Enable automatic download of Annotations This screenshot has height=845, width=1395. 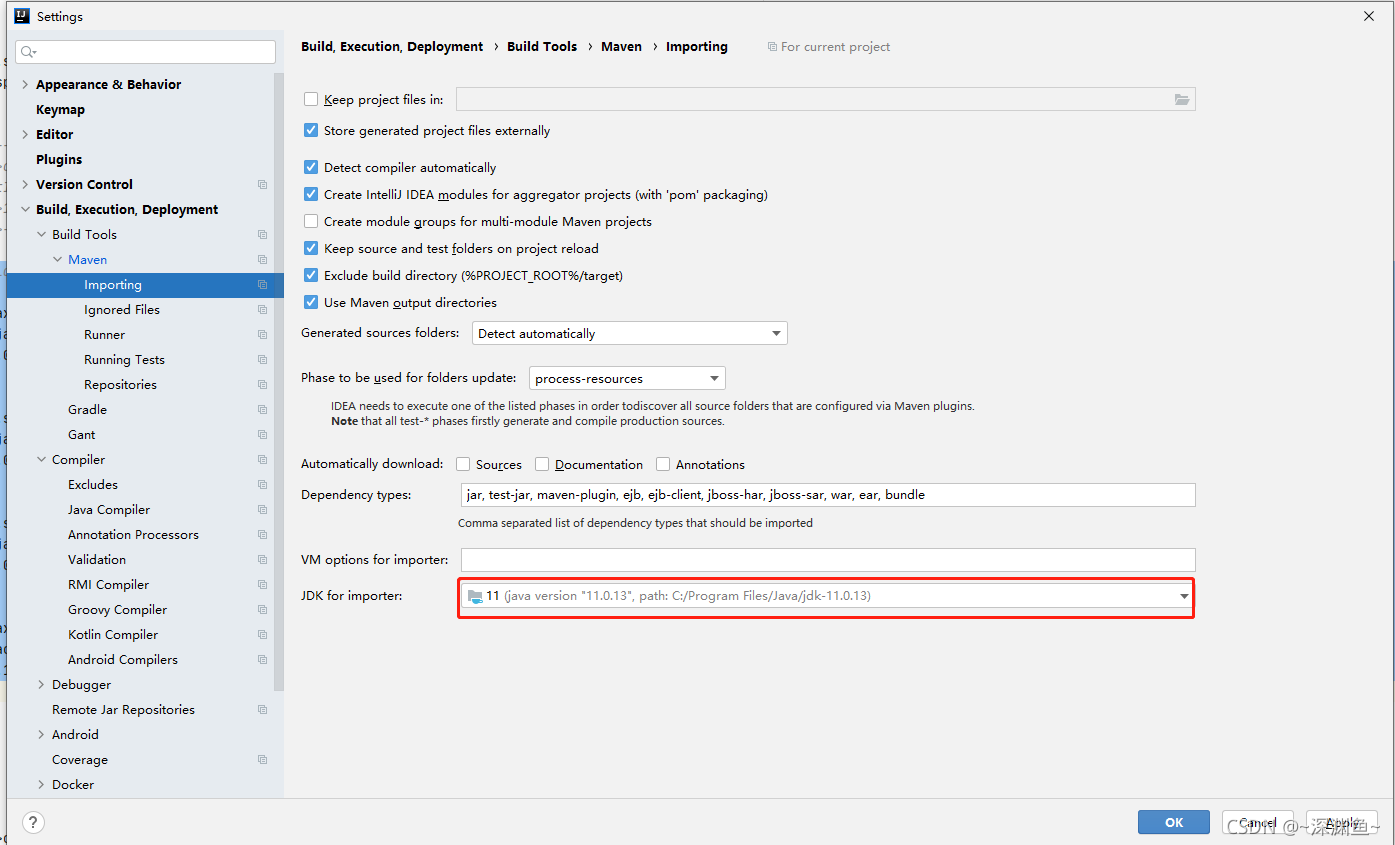coord(663,464)
